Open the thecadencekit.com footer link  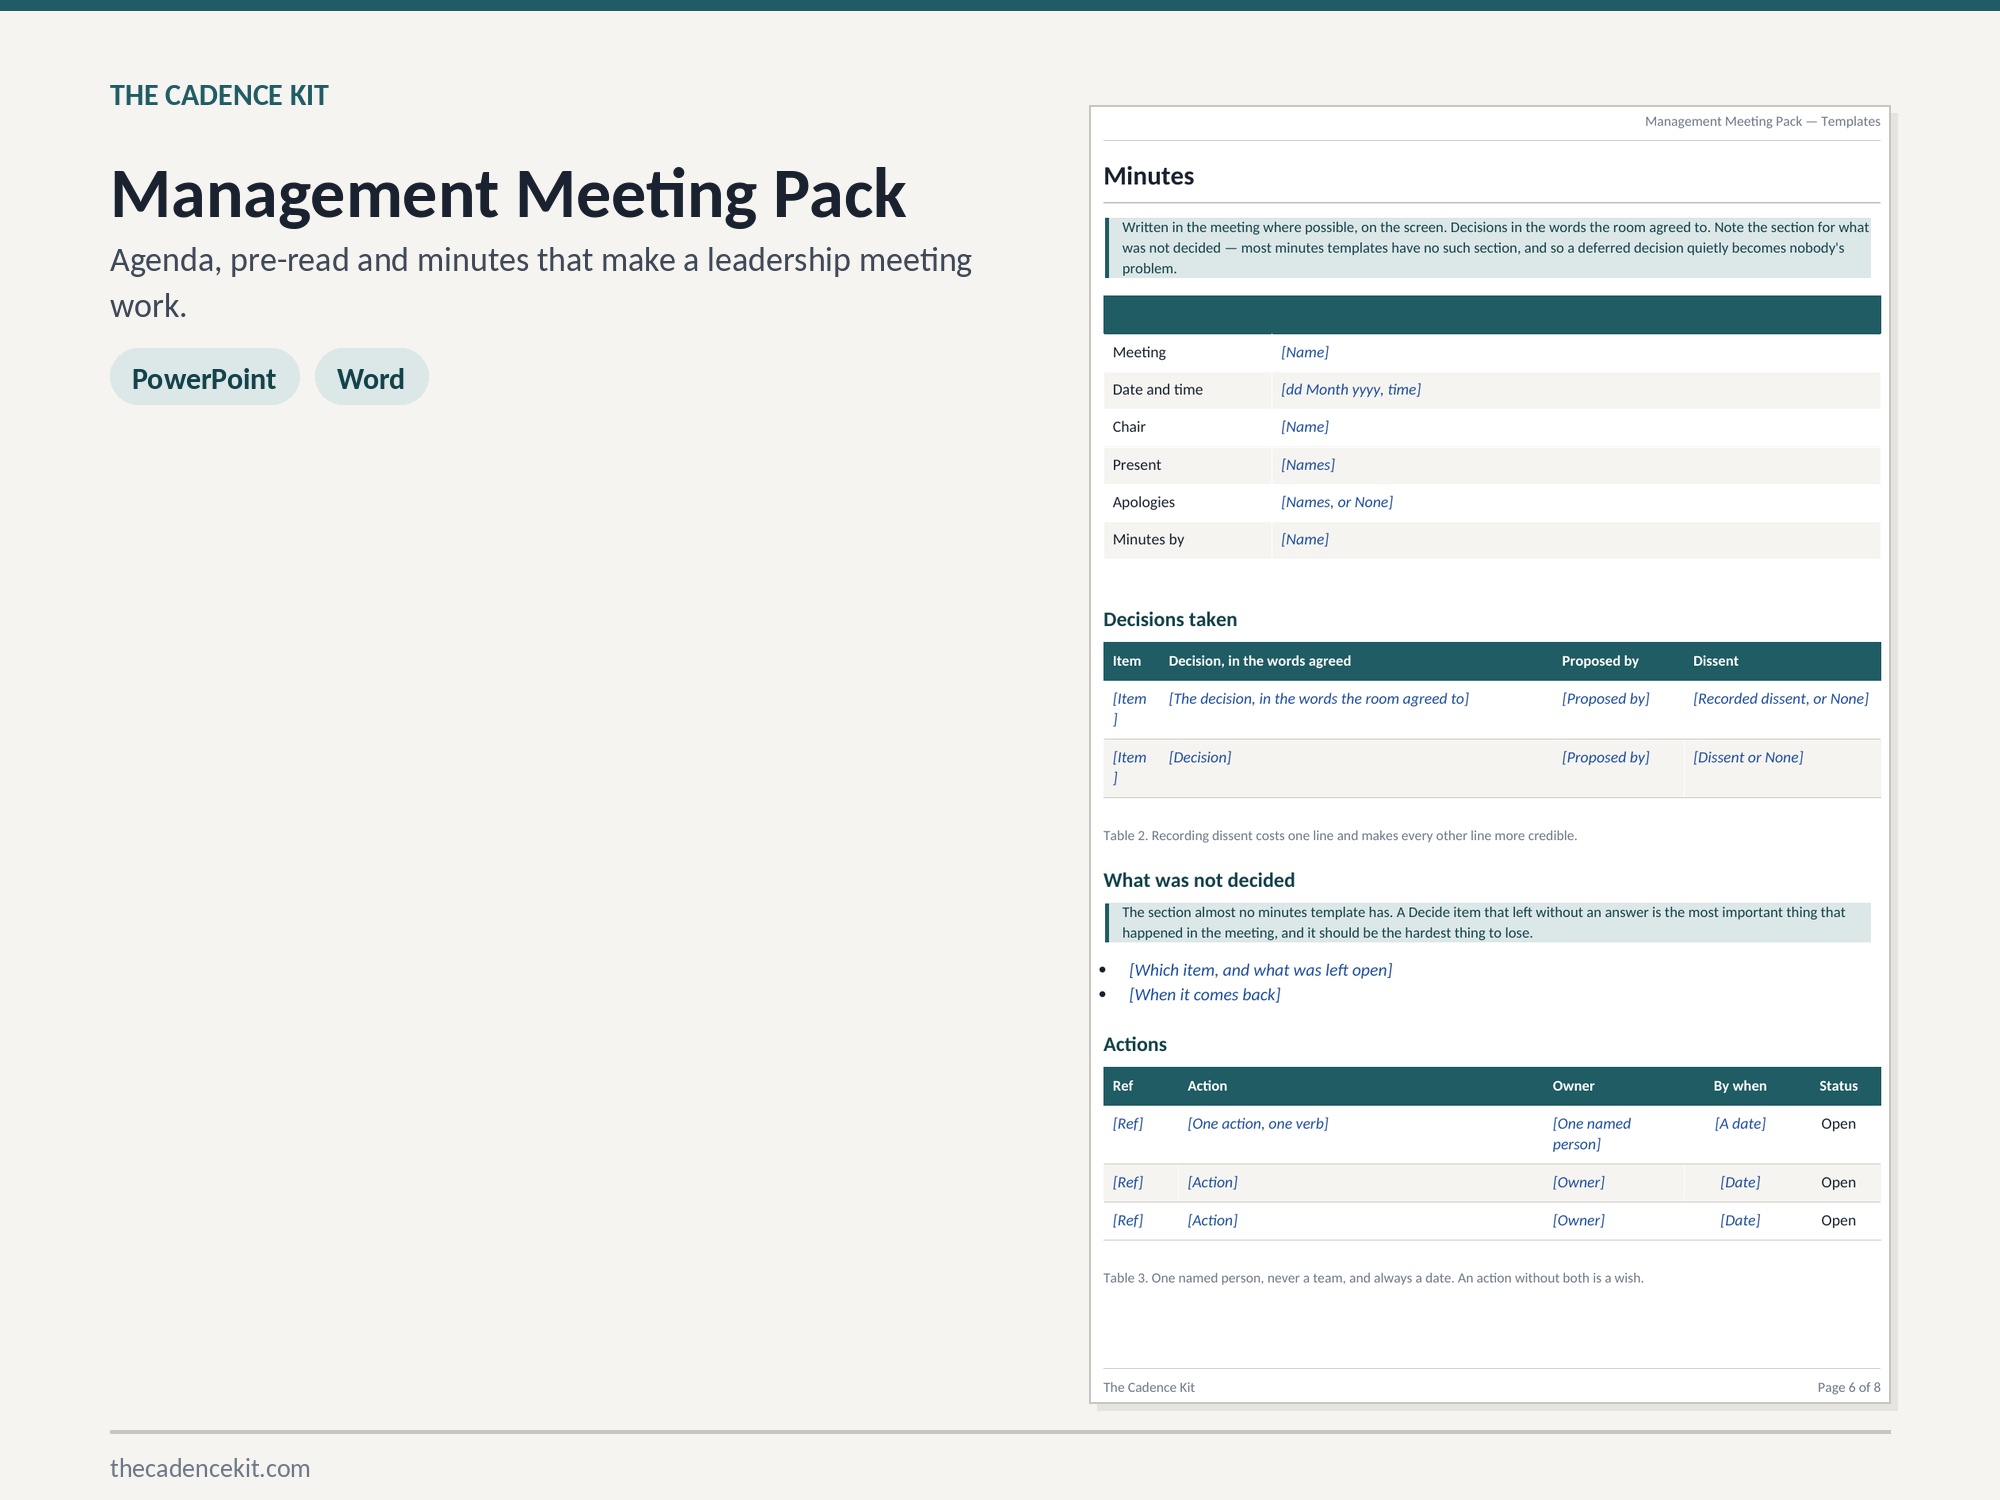click(x=210, y=1468)
